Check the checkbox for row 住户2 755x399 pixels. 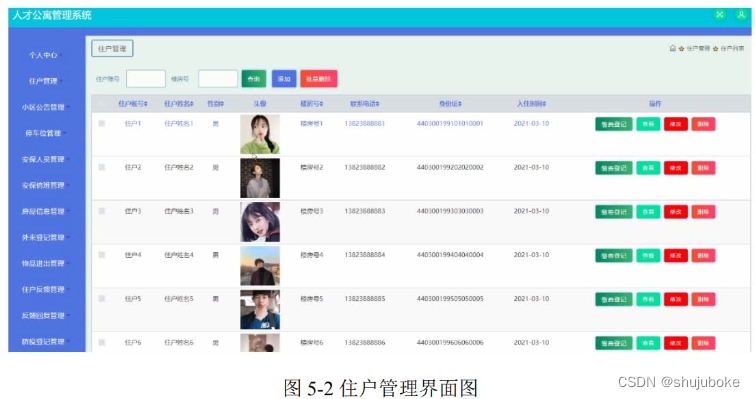coord(102,167)
